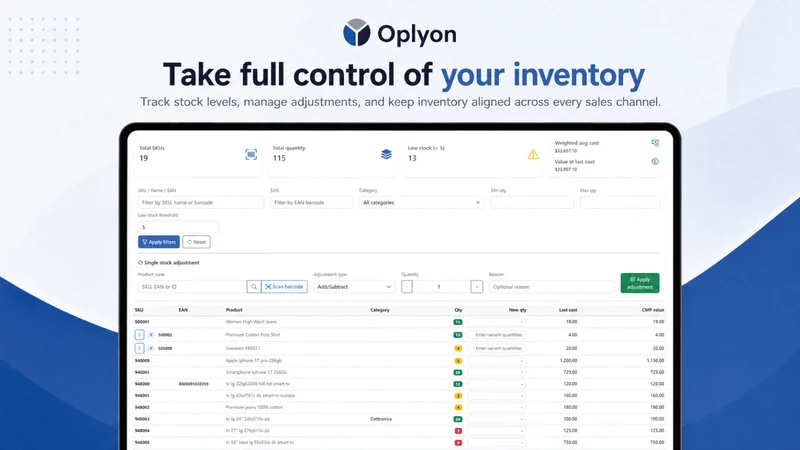The image size is (800, 450).
Task: Decrease quantity with the minus stepper
Action: pos(407,287)
